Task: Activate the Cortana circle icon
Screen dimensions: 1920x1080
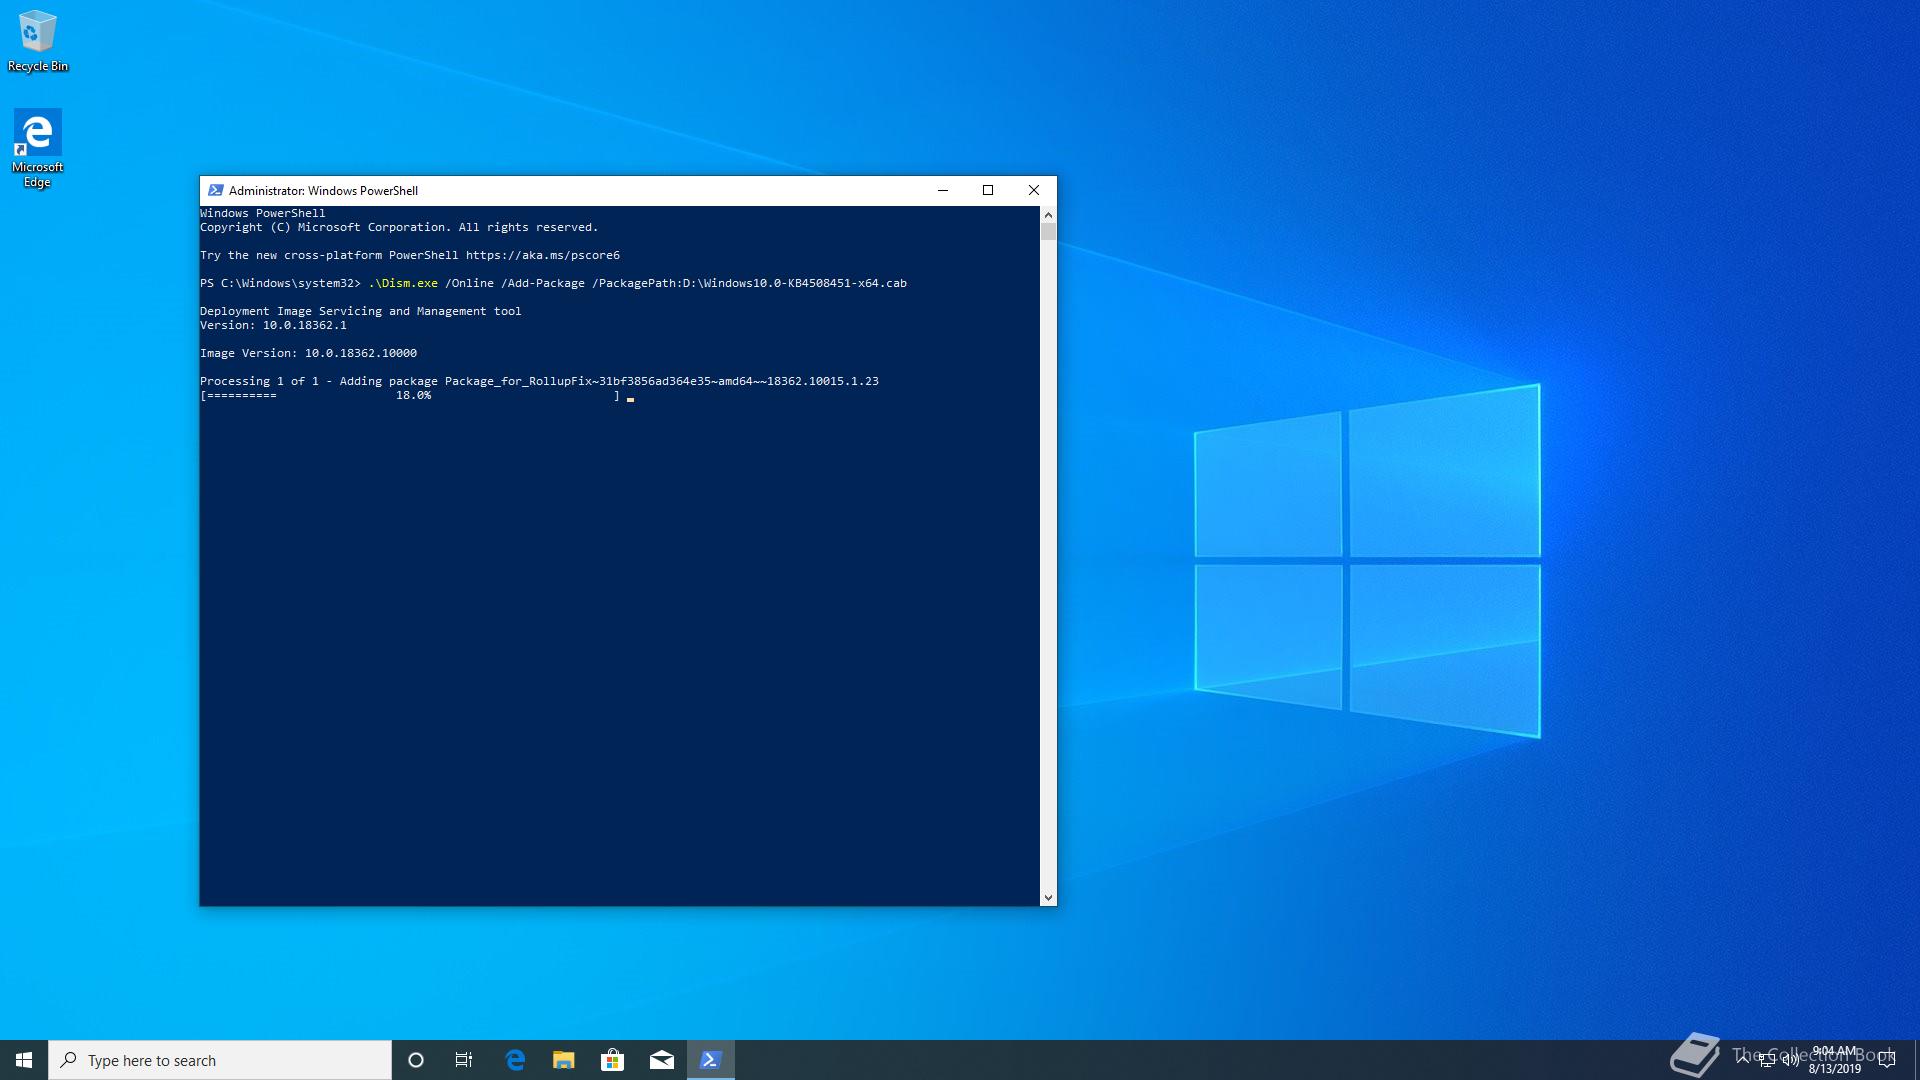Action: (416, 1060)
